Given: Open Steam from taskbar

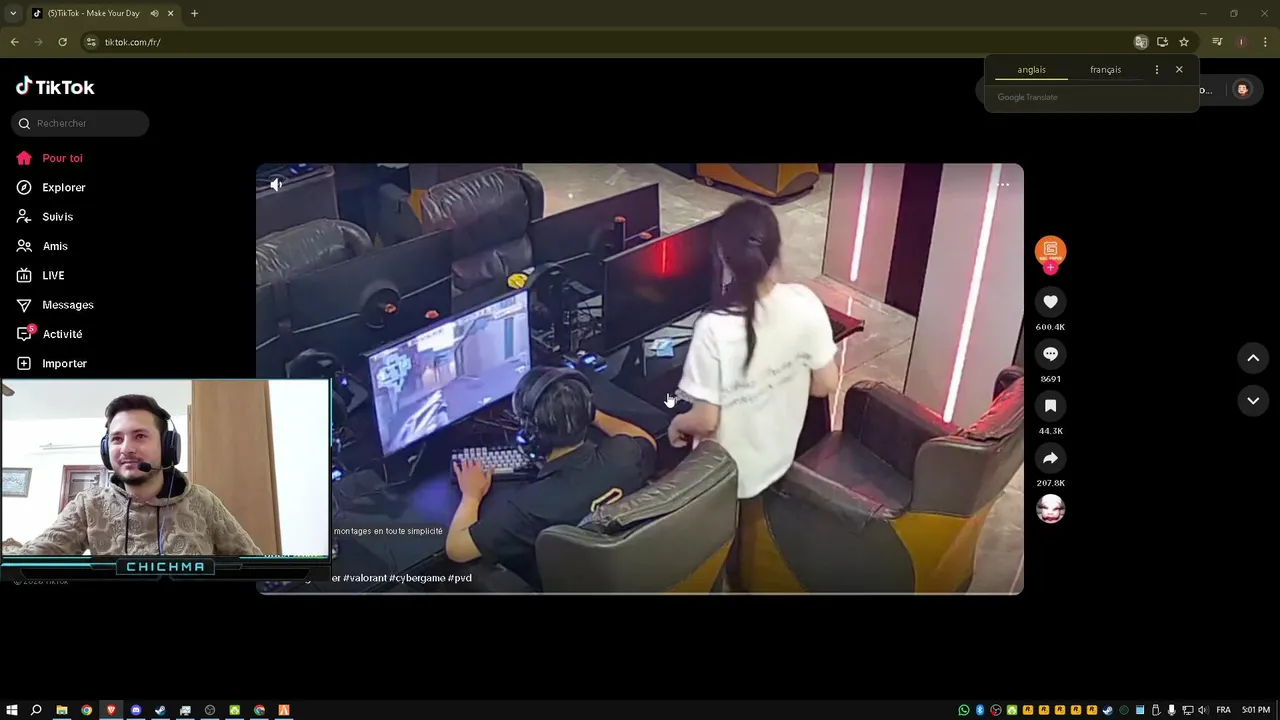Looking at the screenshot, I should [160, 710].
